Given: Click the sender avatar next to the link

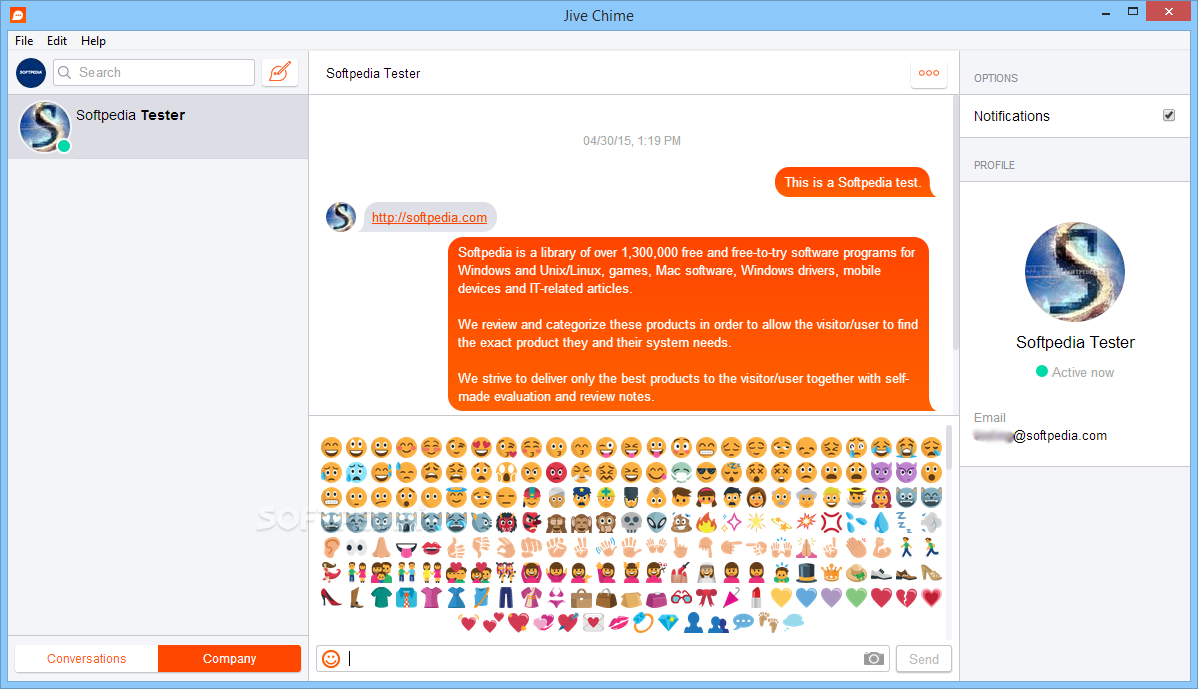Looking at the screenshot, I should (341, 217).
